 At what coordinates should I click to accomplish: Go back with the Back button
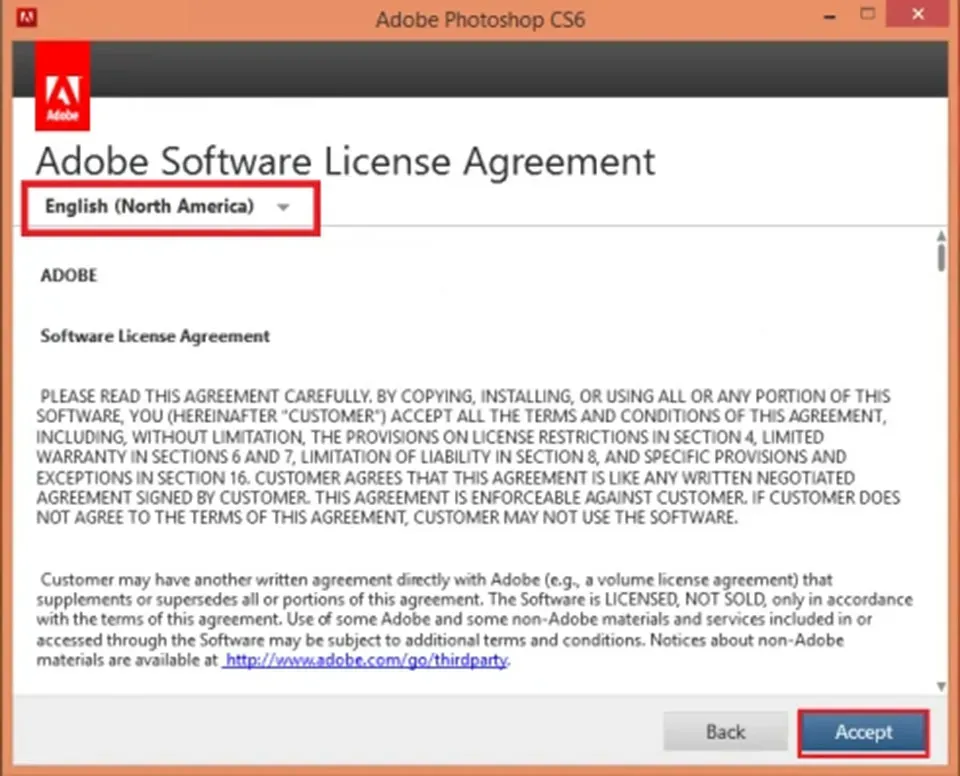tap(726, 731)
